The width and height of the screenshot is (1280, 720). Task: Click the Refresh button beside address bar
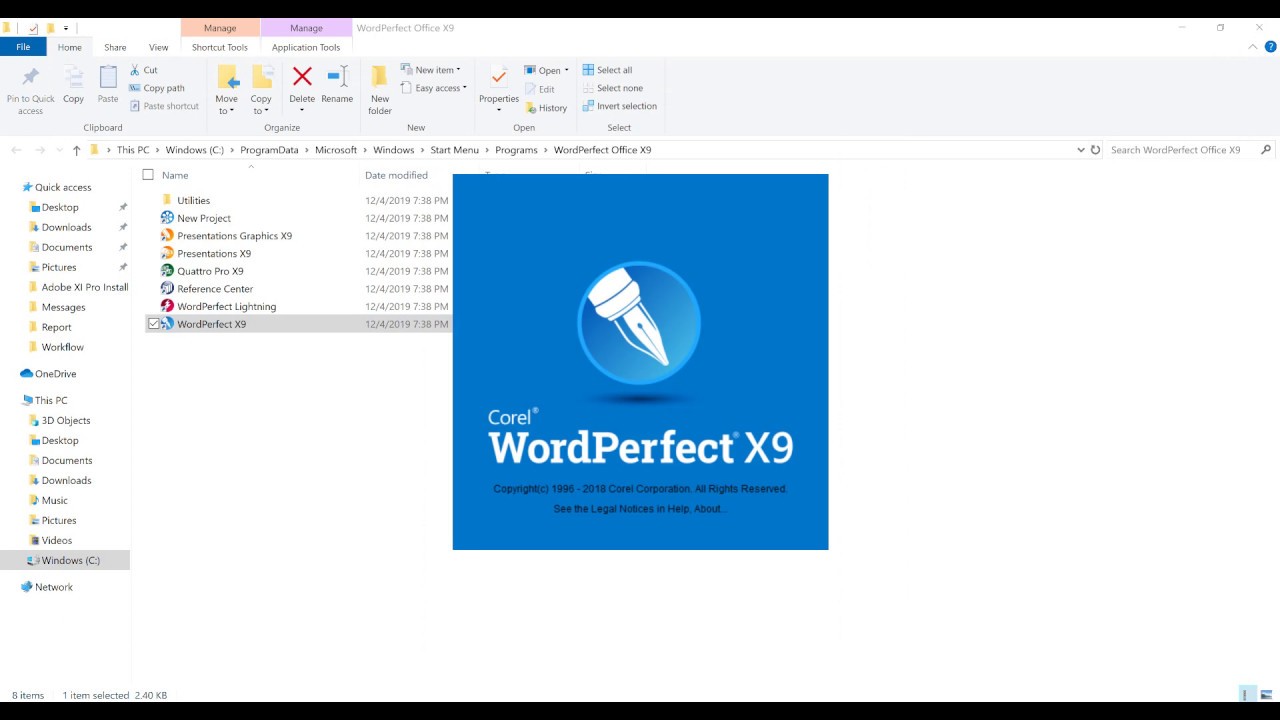click(x=1095, y=150)
